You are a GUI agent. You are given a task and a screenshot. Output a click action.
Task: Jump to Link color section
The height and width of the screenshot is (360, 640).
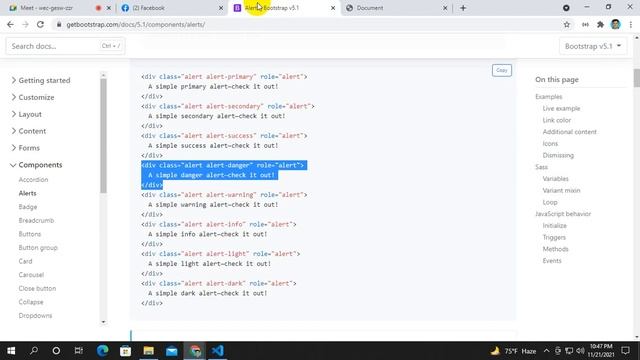pos(557,120)
